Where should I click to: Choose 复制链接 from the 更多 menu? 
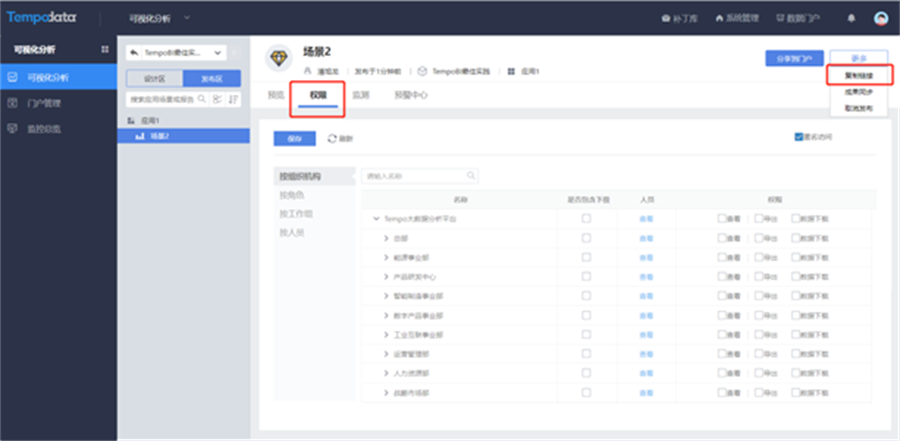coord(859,75)
